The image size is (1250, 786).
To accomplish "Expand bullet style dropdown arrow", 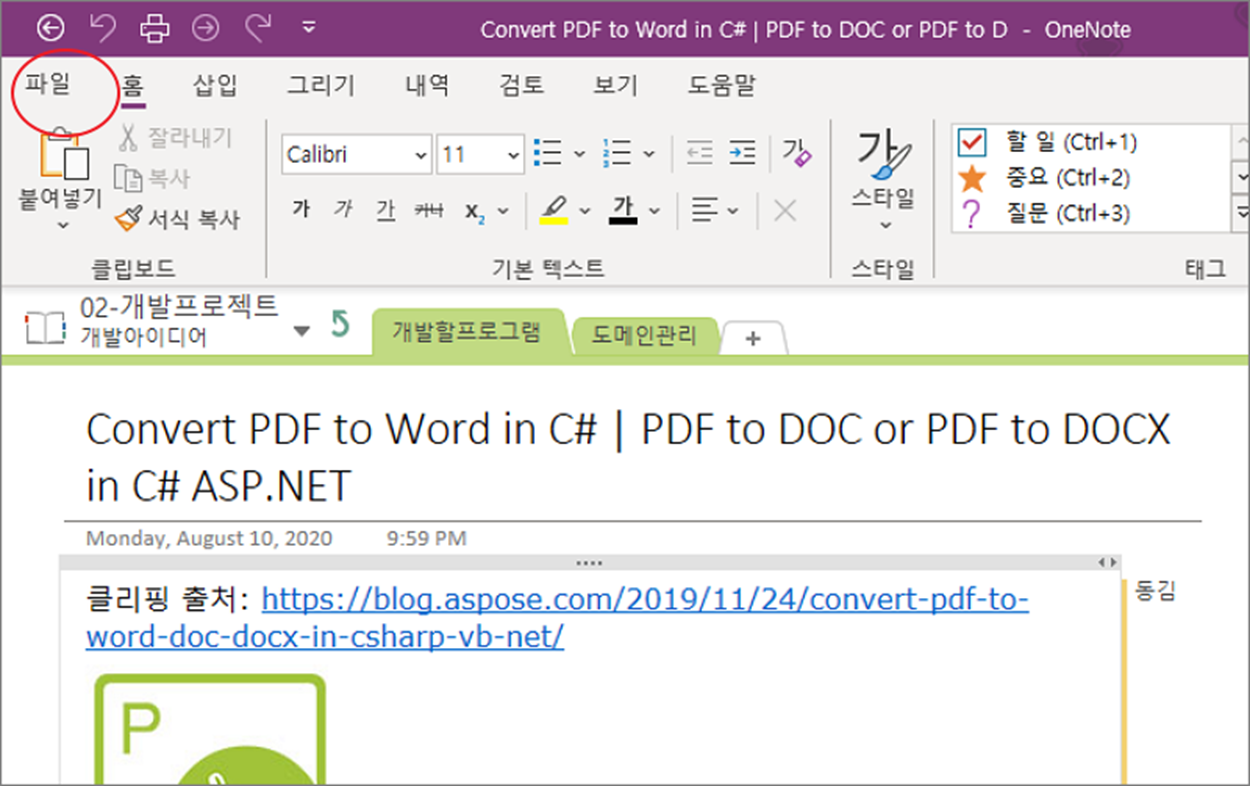I will tap(579, 155).
